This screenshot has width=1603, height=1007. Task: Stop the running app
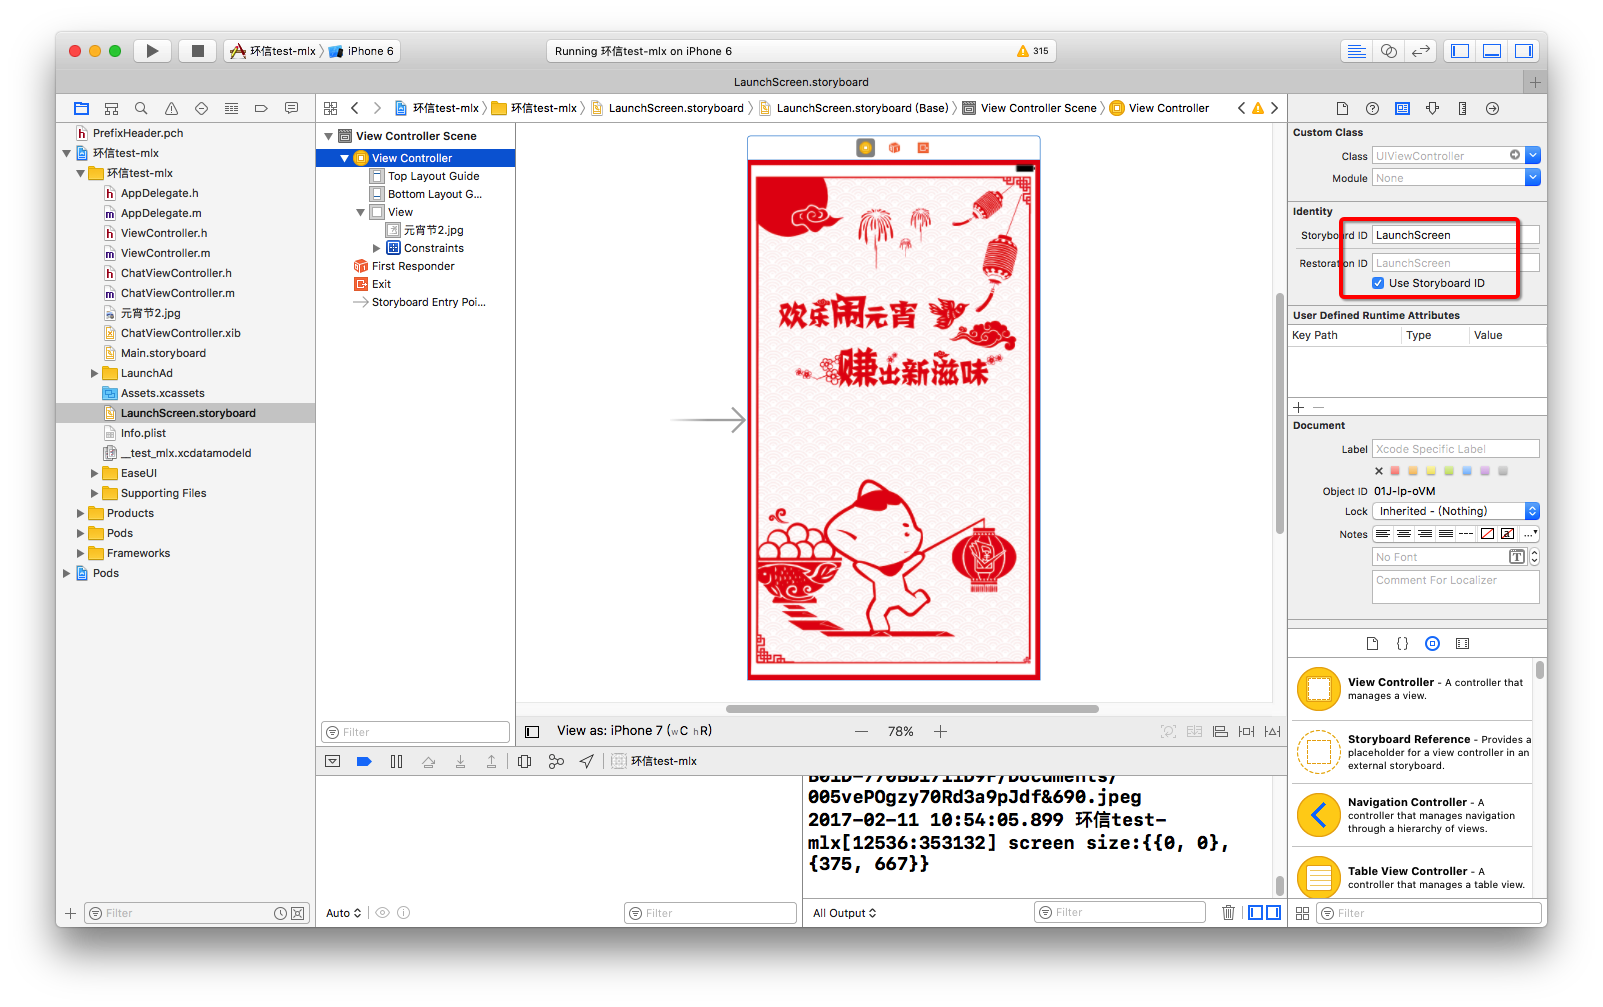tap(198, 51)
